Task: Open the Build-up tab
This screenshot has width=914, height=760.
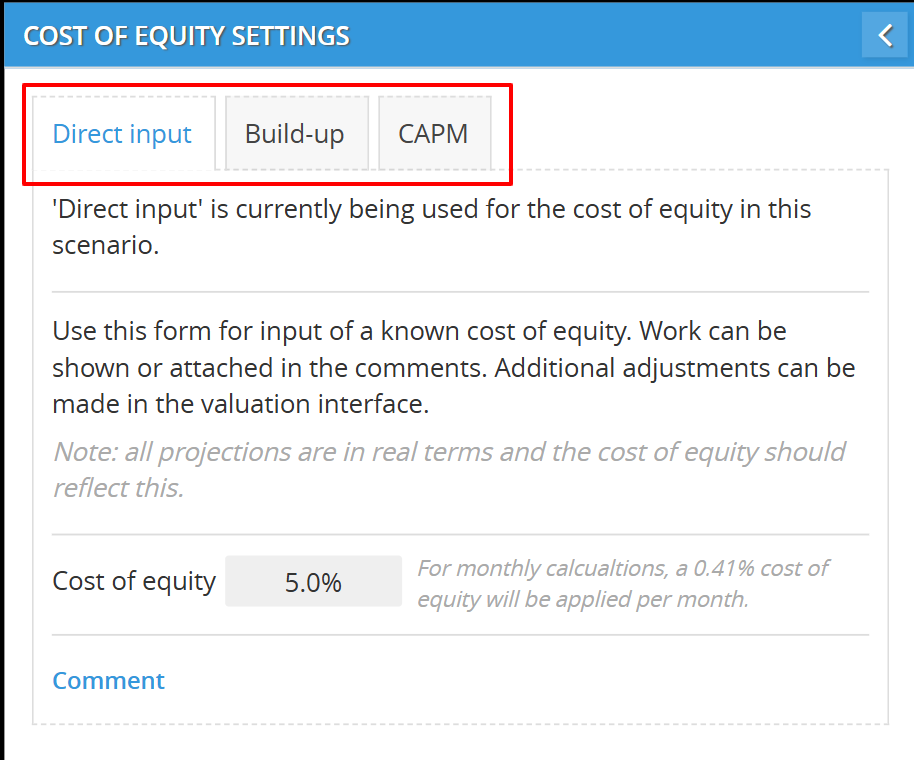Action: (296, 134)
